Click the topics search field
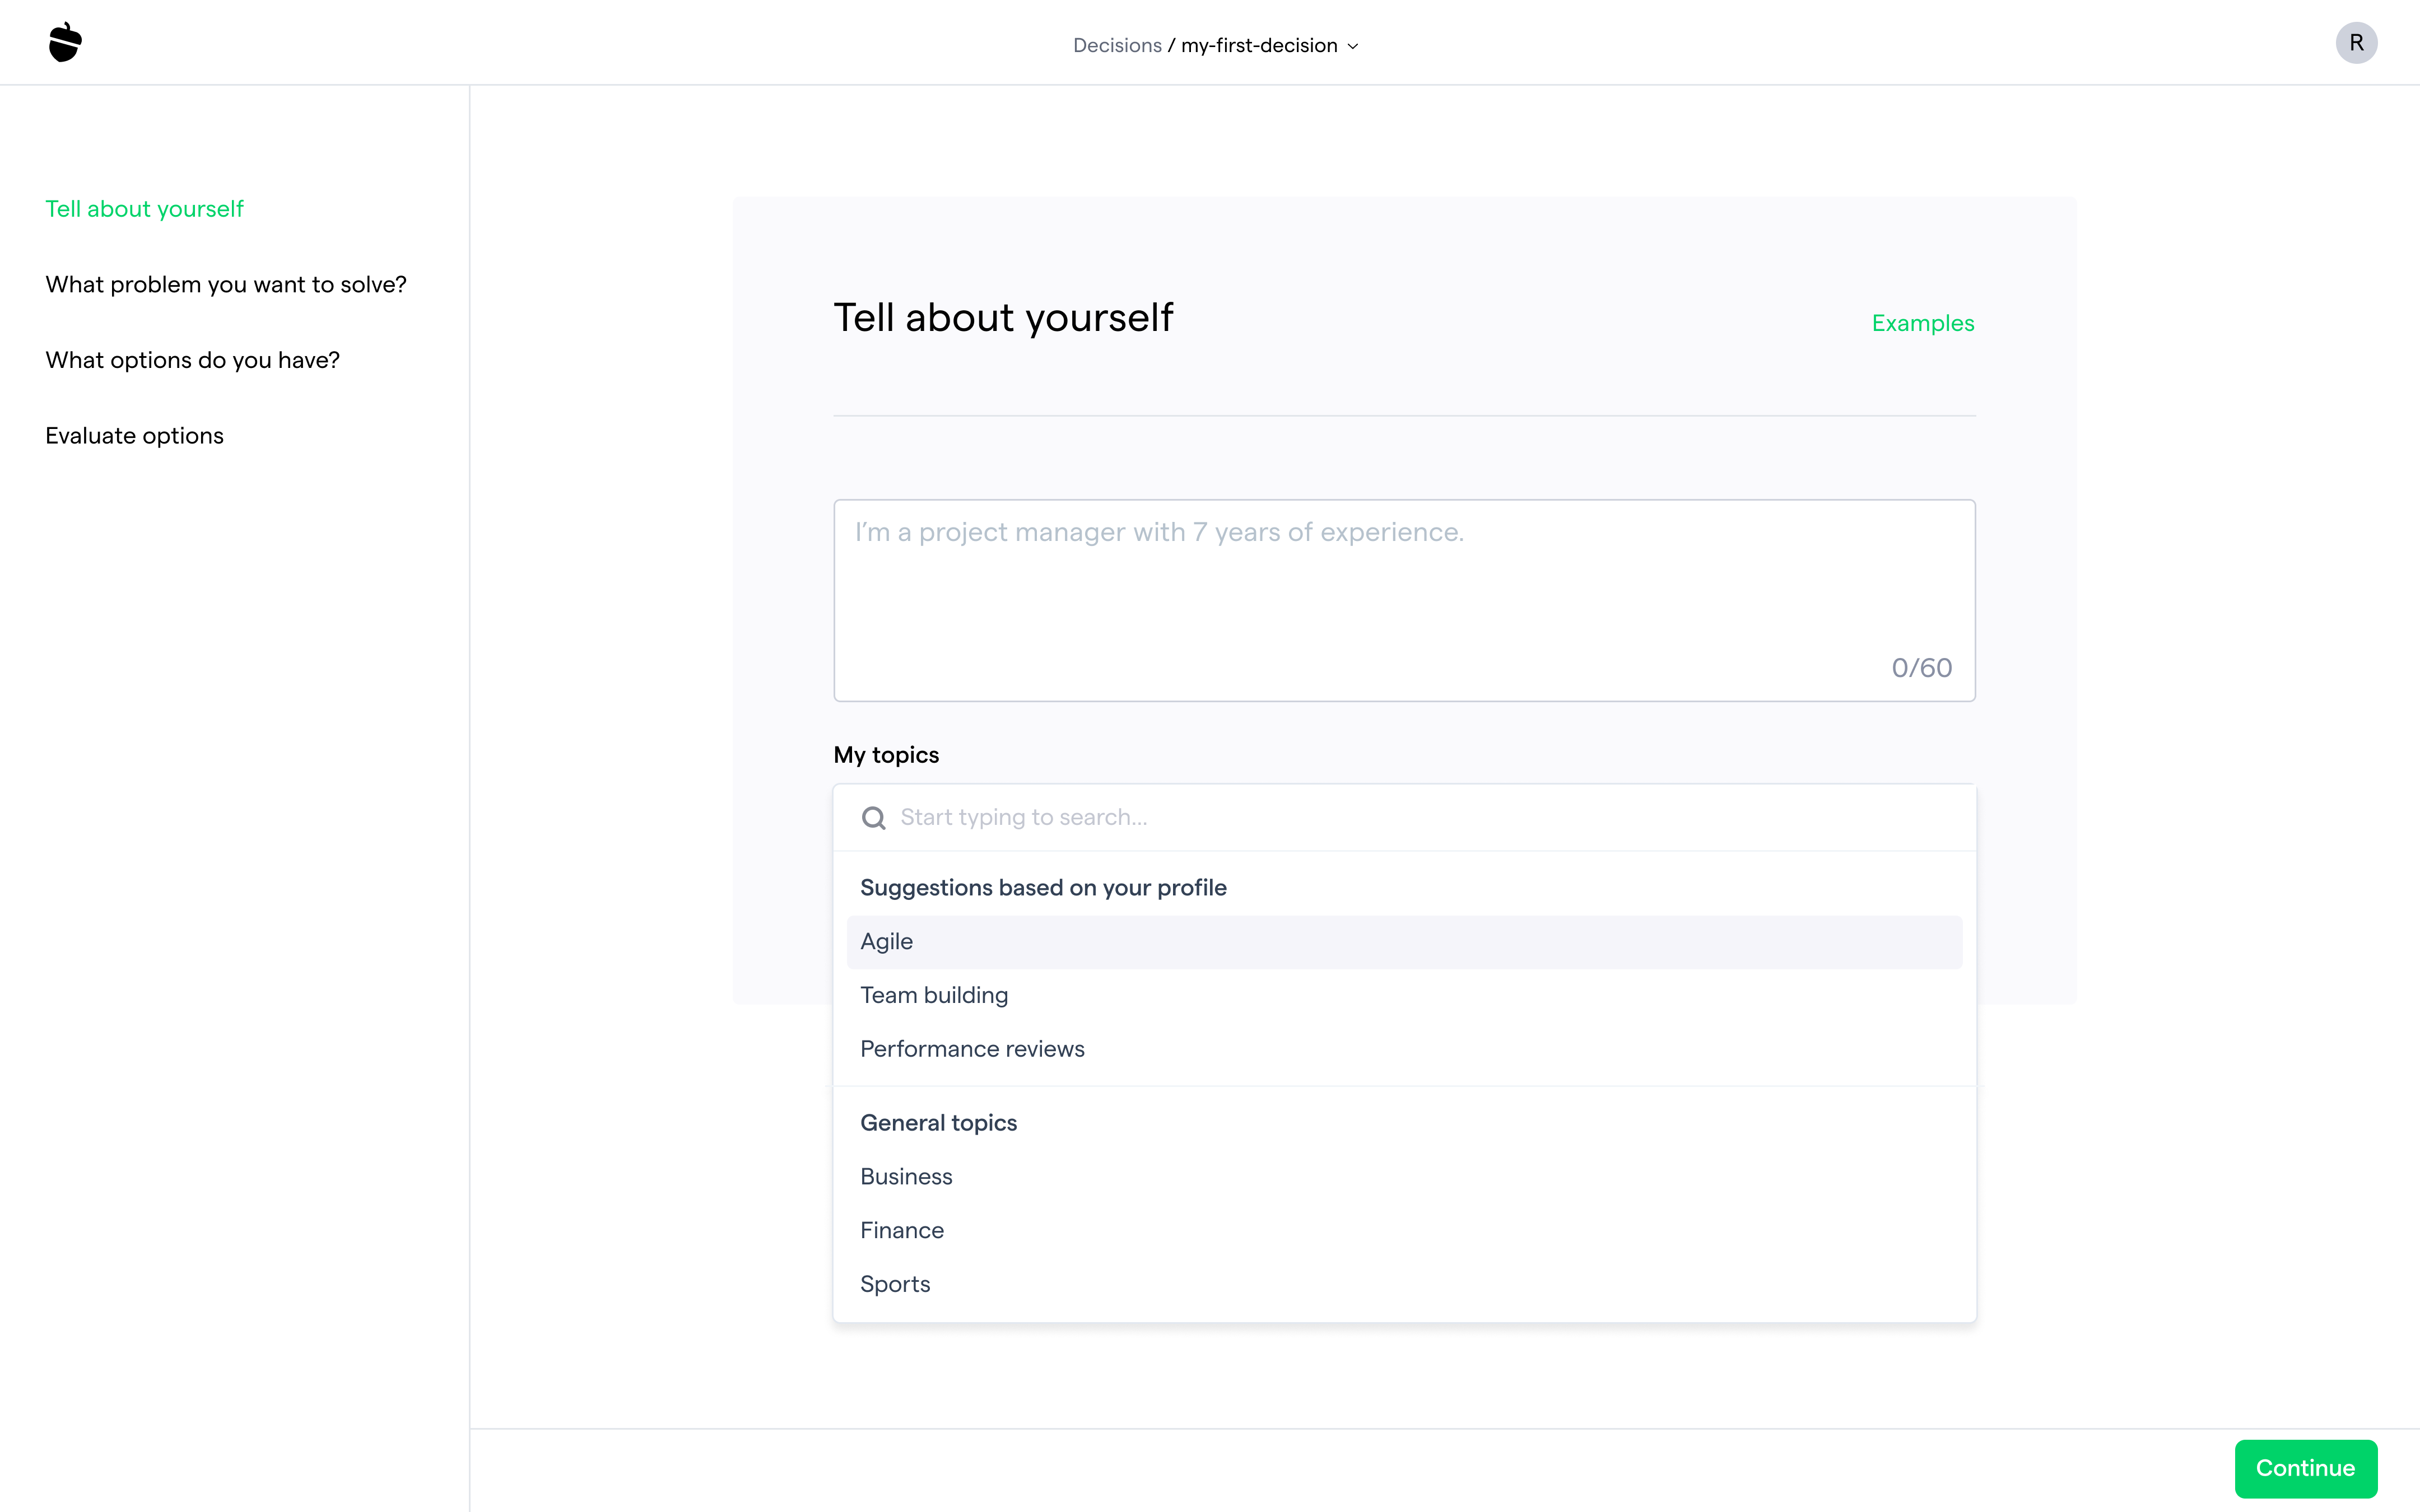Screen dimensions: 2420x1512 pos(1404,817)
